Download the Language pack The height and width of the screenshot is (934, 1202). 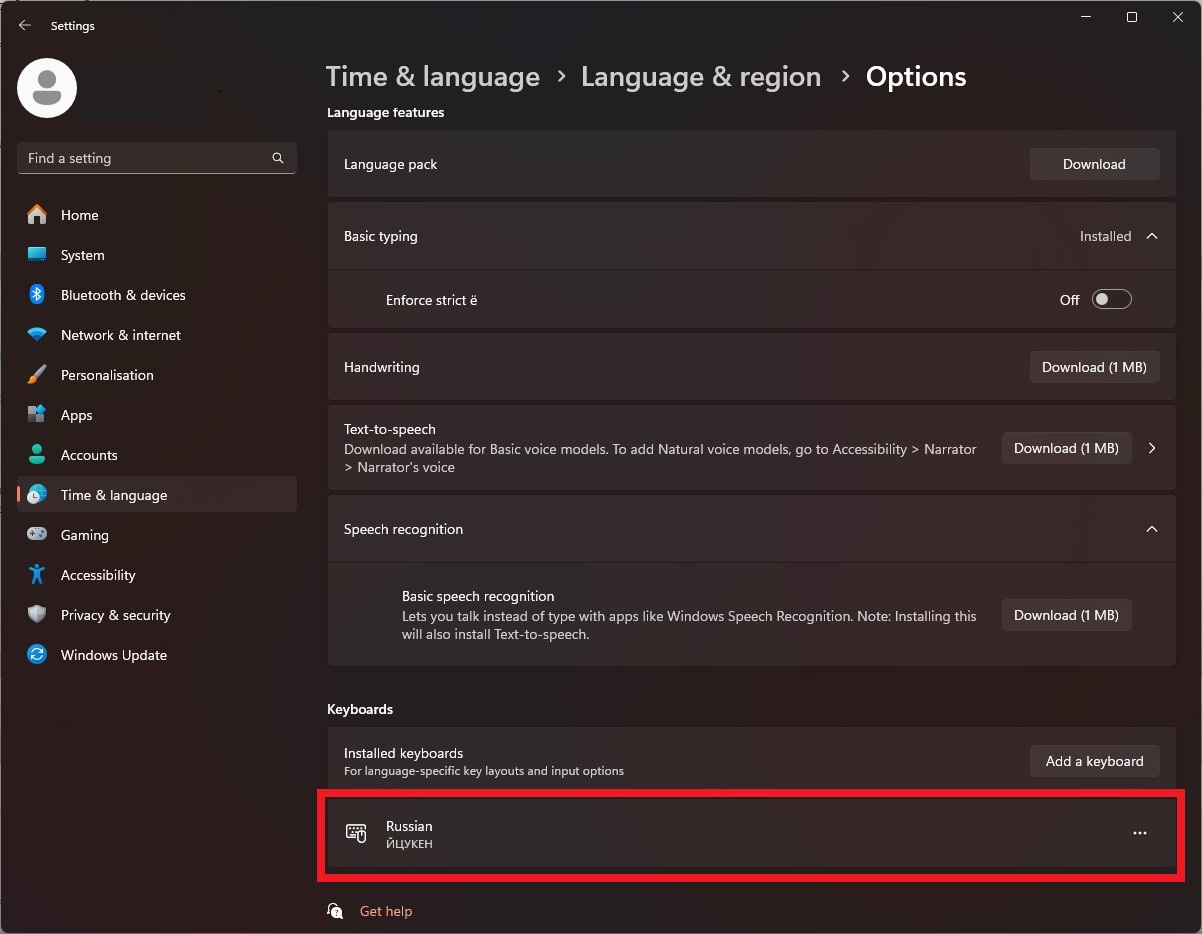[1094, 164]
